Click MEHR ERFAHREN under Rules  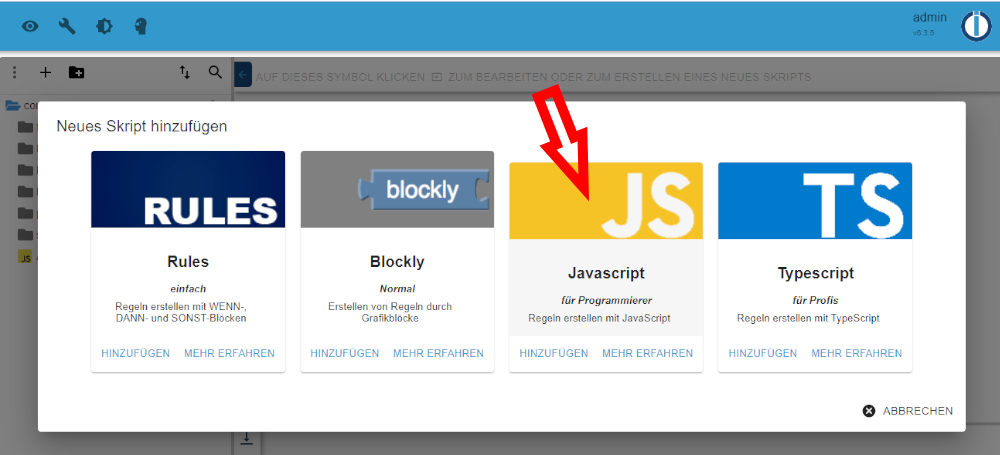(x=230, y=353)
